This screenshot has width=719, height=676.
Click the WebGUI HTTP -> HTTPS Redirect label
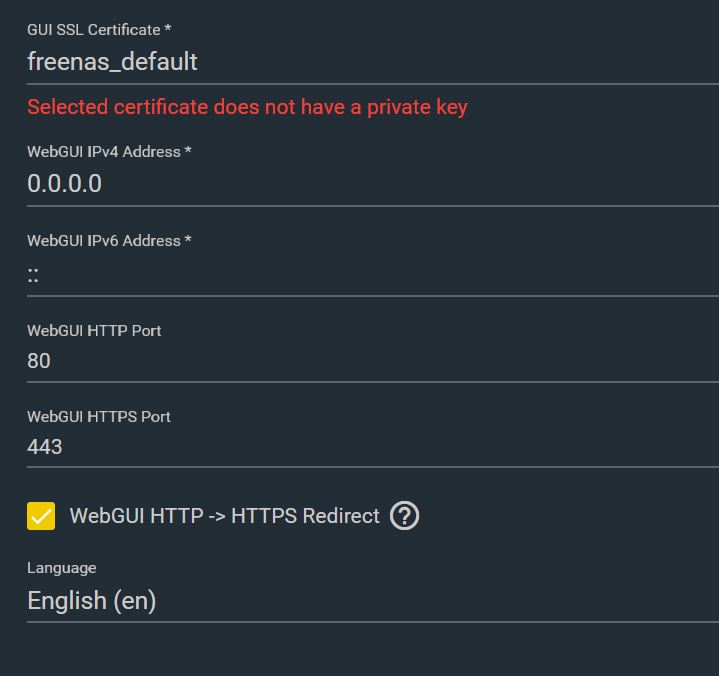[224, 516]
